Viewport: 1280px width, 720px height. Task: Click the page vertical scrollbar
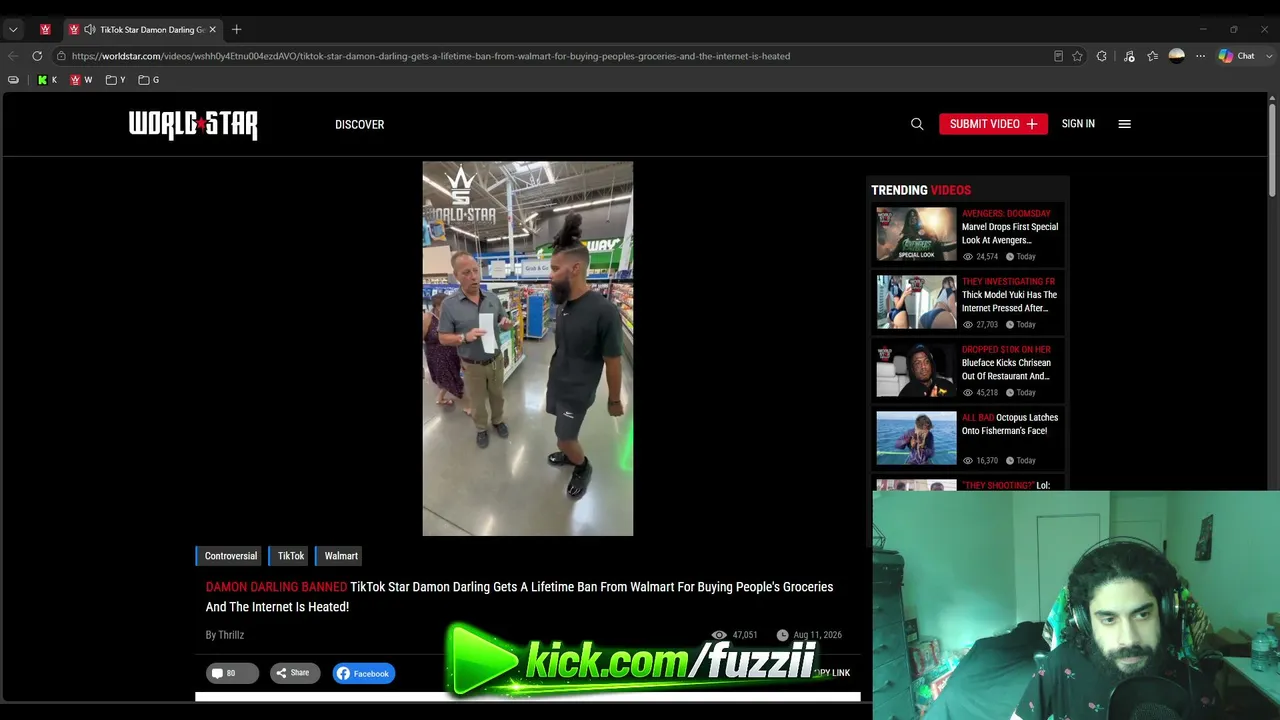tap(1272, 150)
